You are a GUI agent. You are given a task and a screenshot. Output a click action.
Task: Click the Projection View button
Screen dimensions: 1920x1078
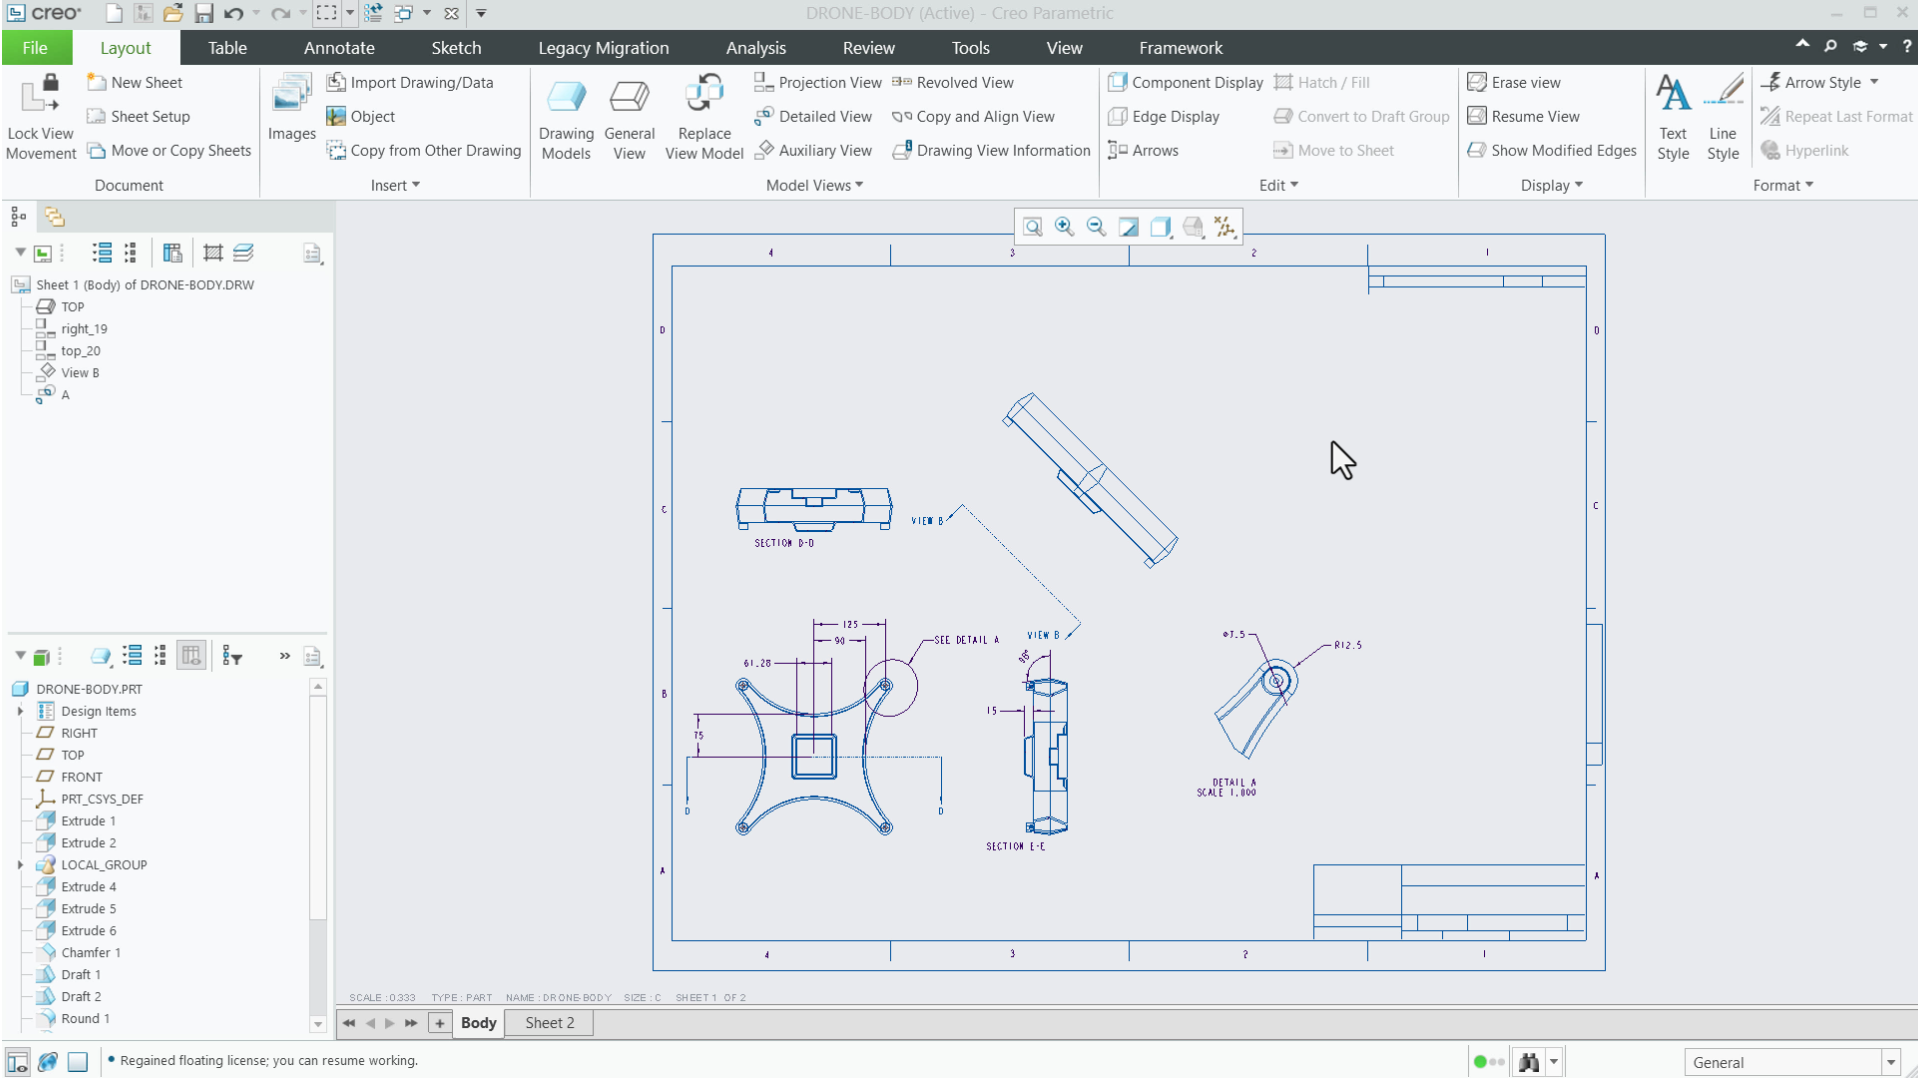[x=817, y=82]
